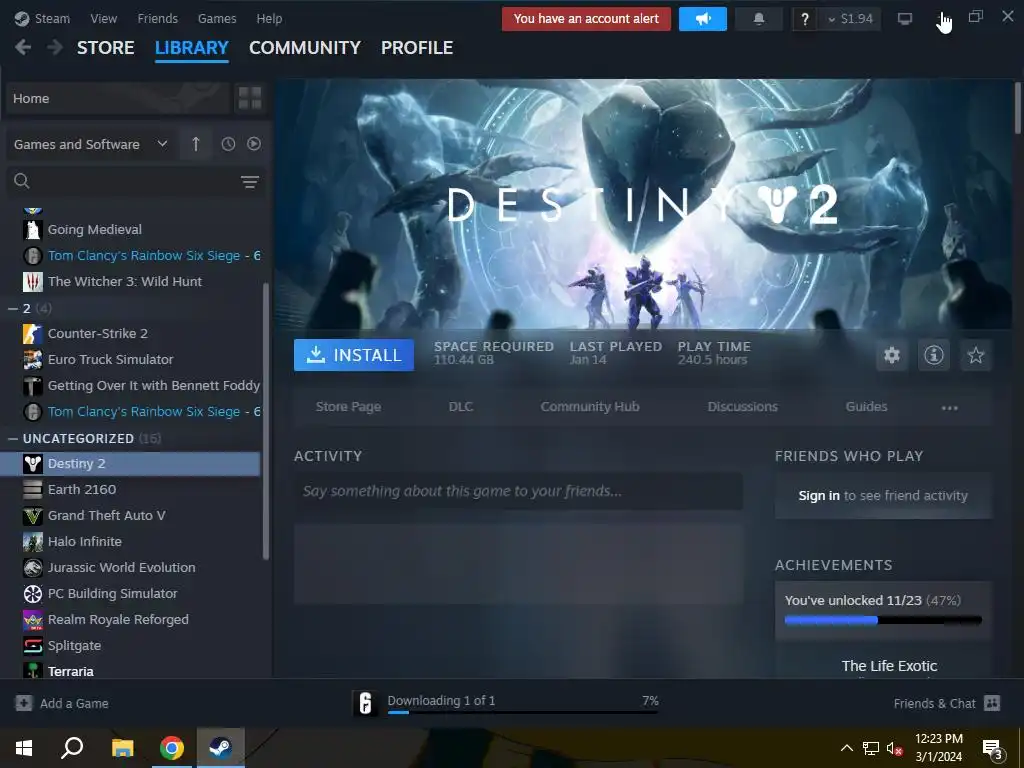
Task: Click the activity post text box
Action: [518, 491]
